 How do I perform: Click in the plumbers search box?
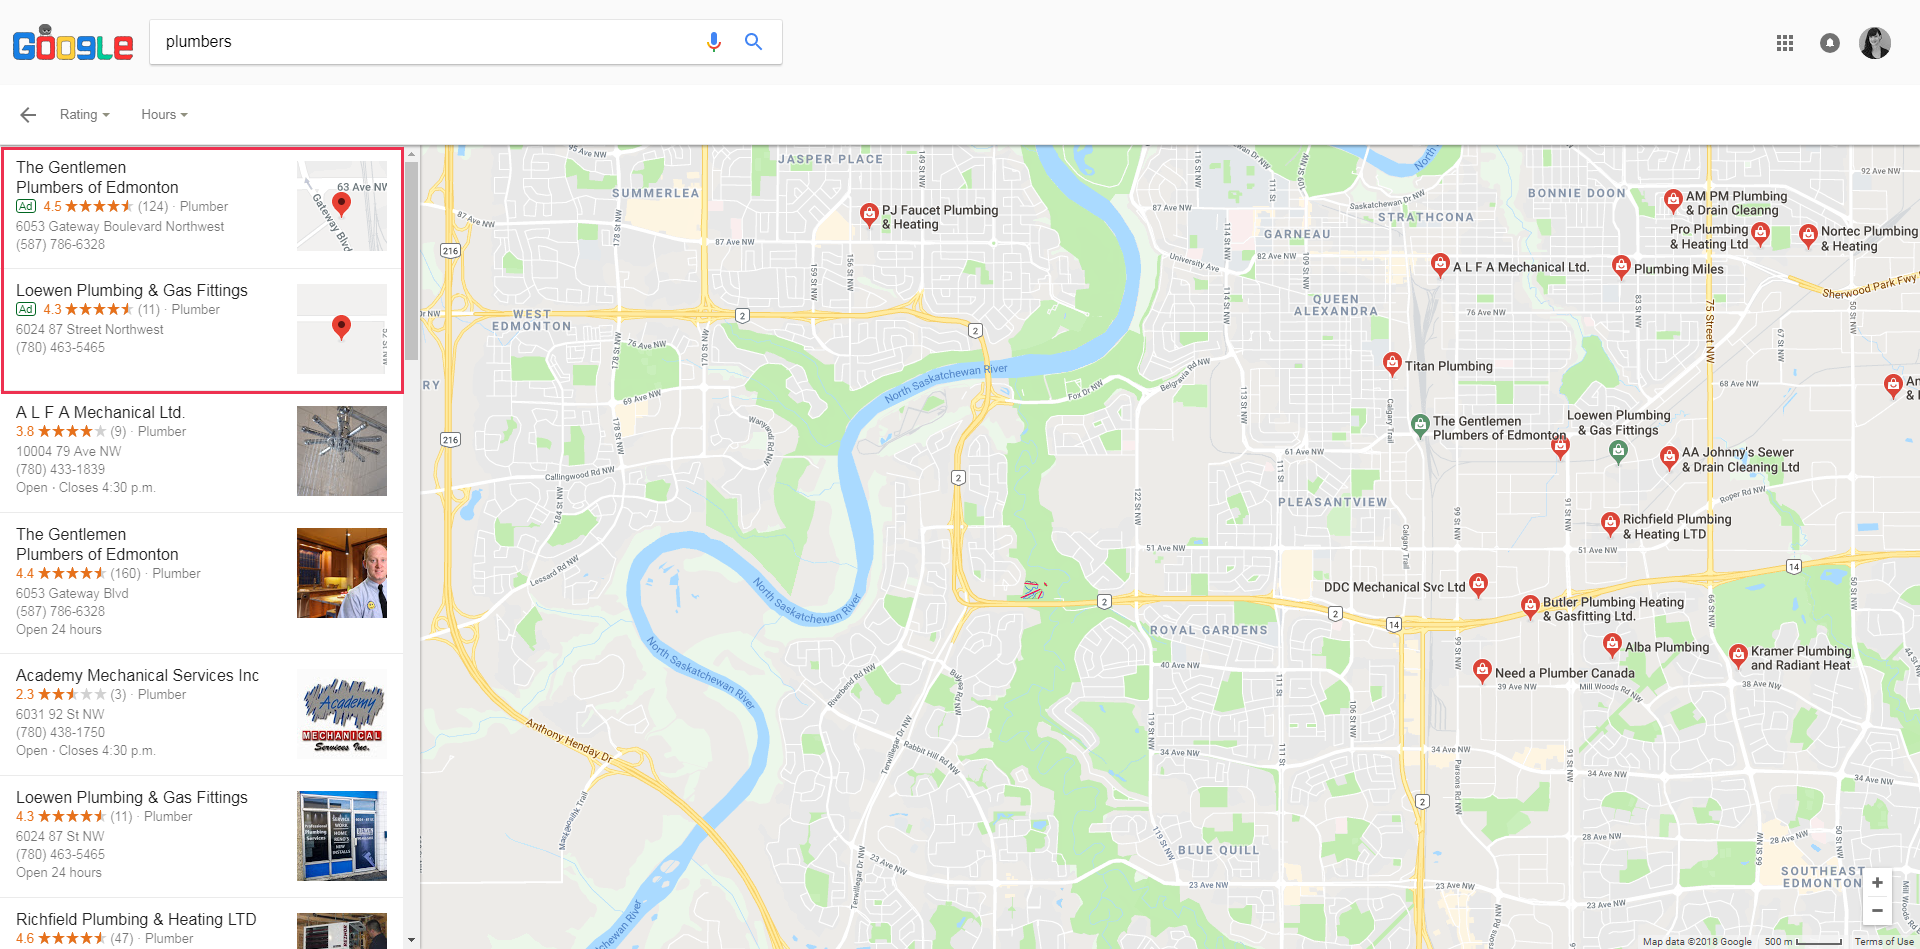425,42
